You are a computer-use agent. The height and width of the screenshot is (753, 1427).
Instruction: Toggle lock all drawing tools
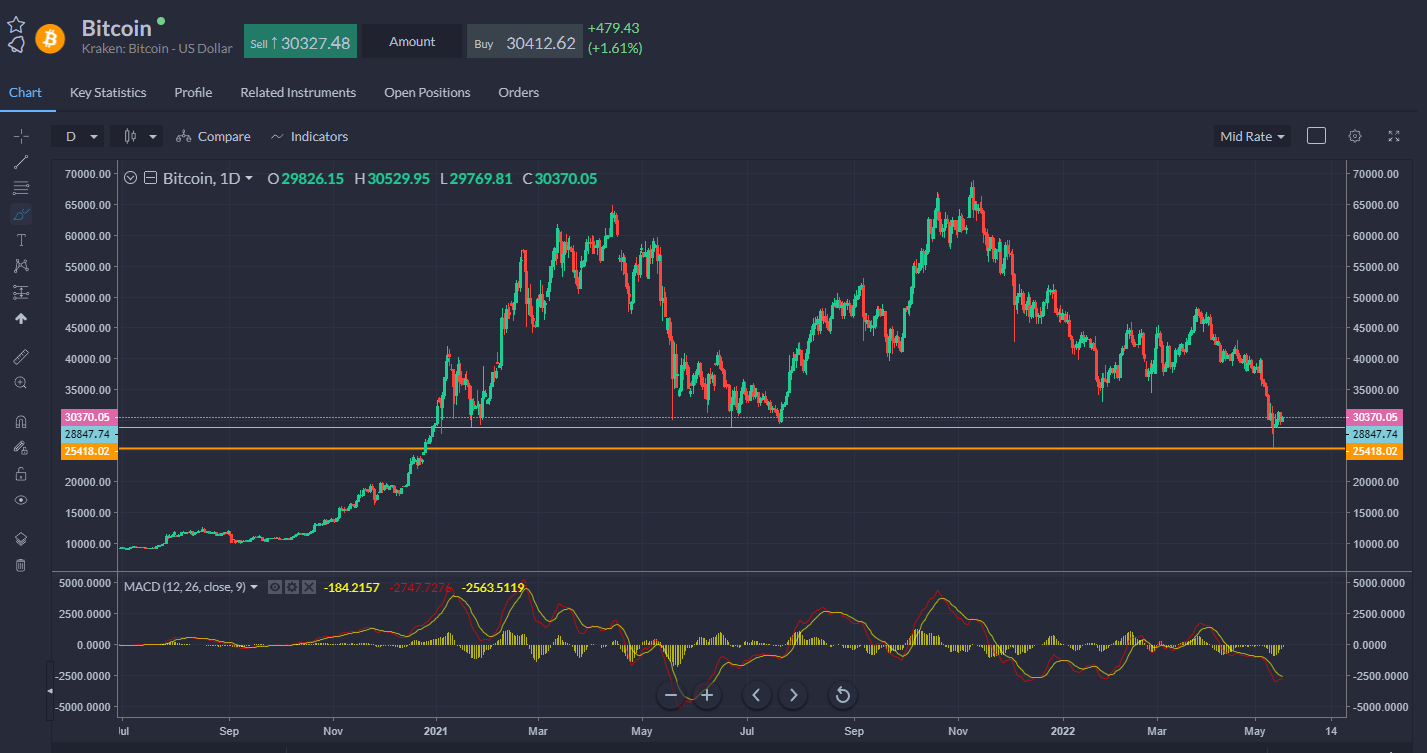[21, 474]
